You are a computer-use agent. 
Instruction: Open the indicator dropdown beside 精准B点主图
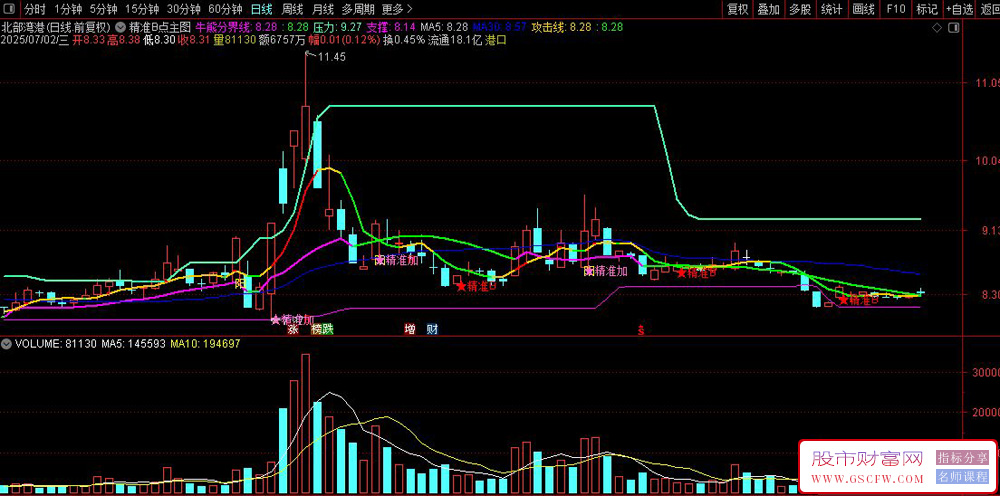point(121,27)
